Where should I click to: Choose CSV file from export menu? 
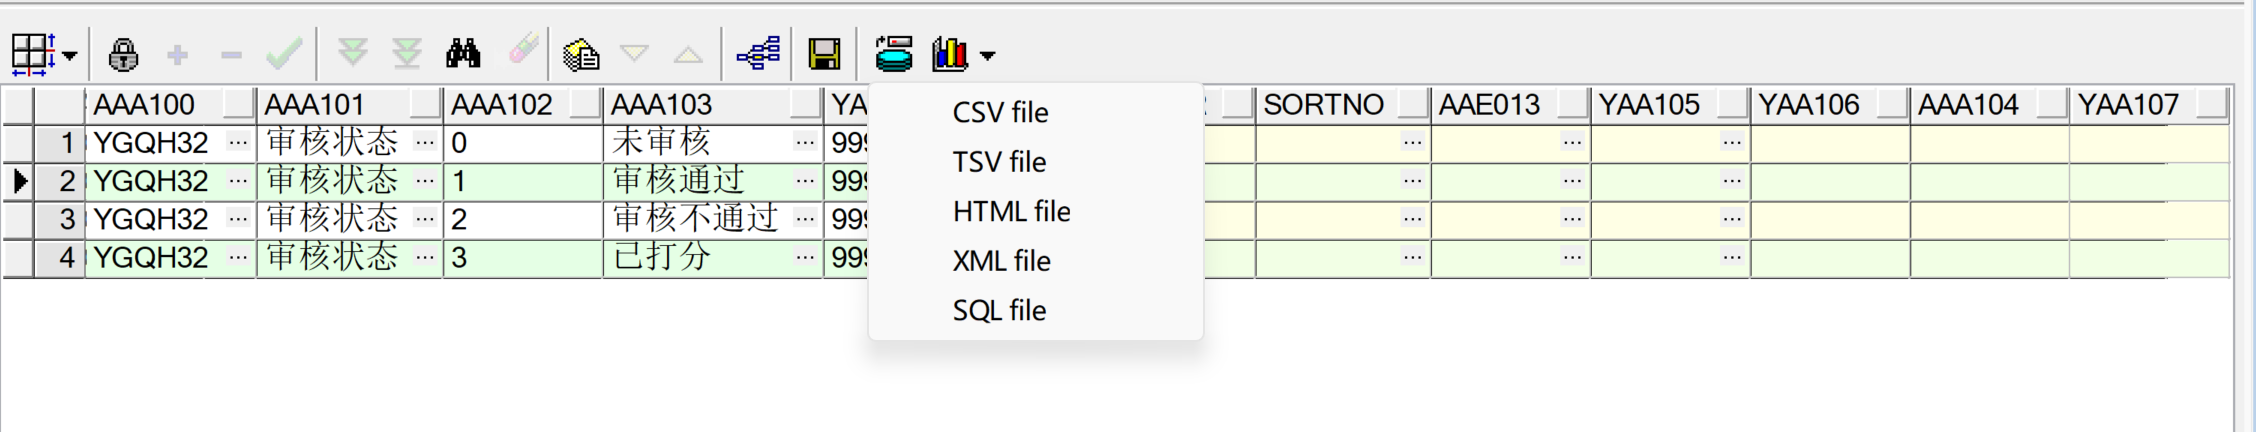(x=1000, y=112)
